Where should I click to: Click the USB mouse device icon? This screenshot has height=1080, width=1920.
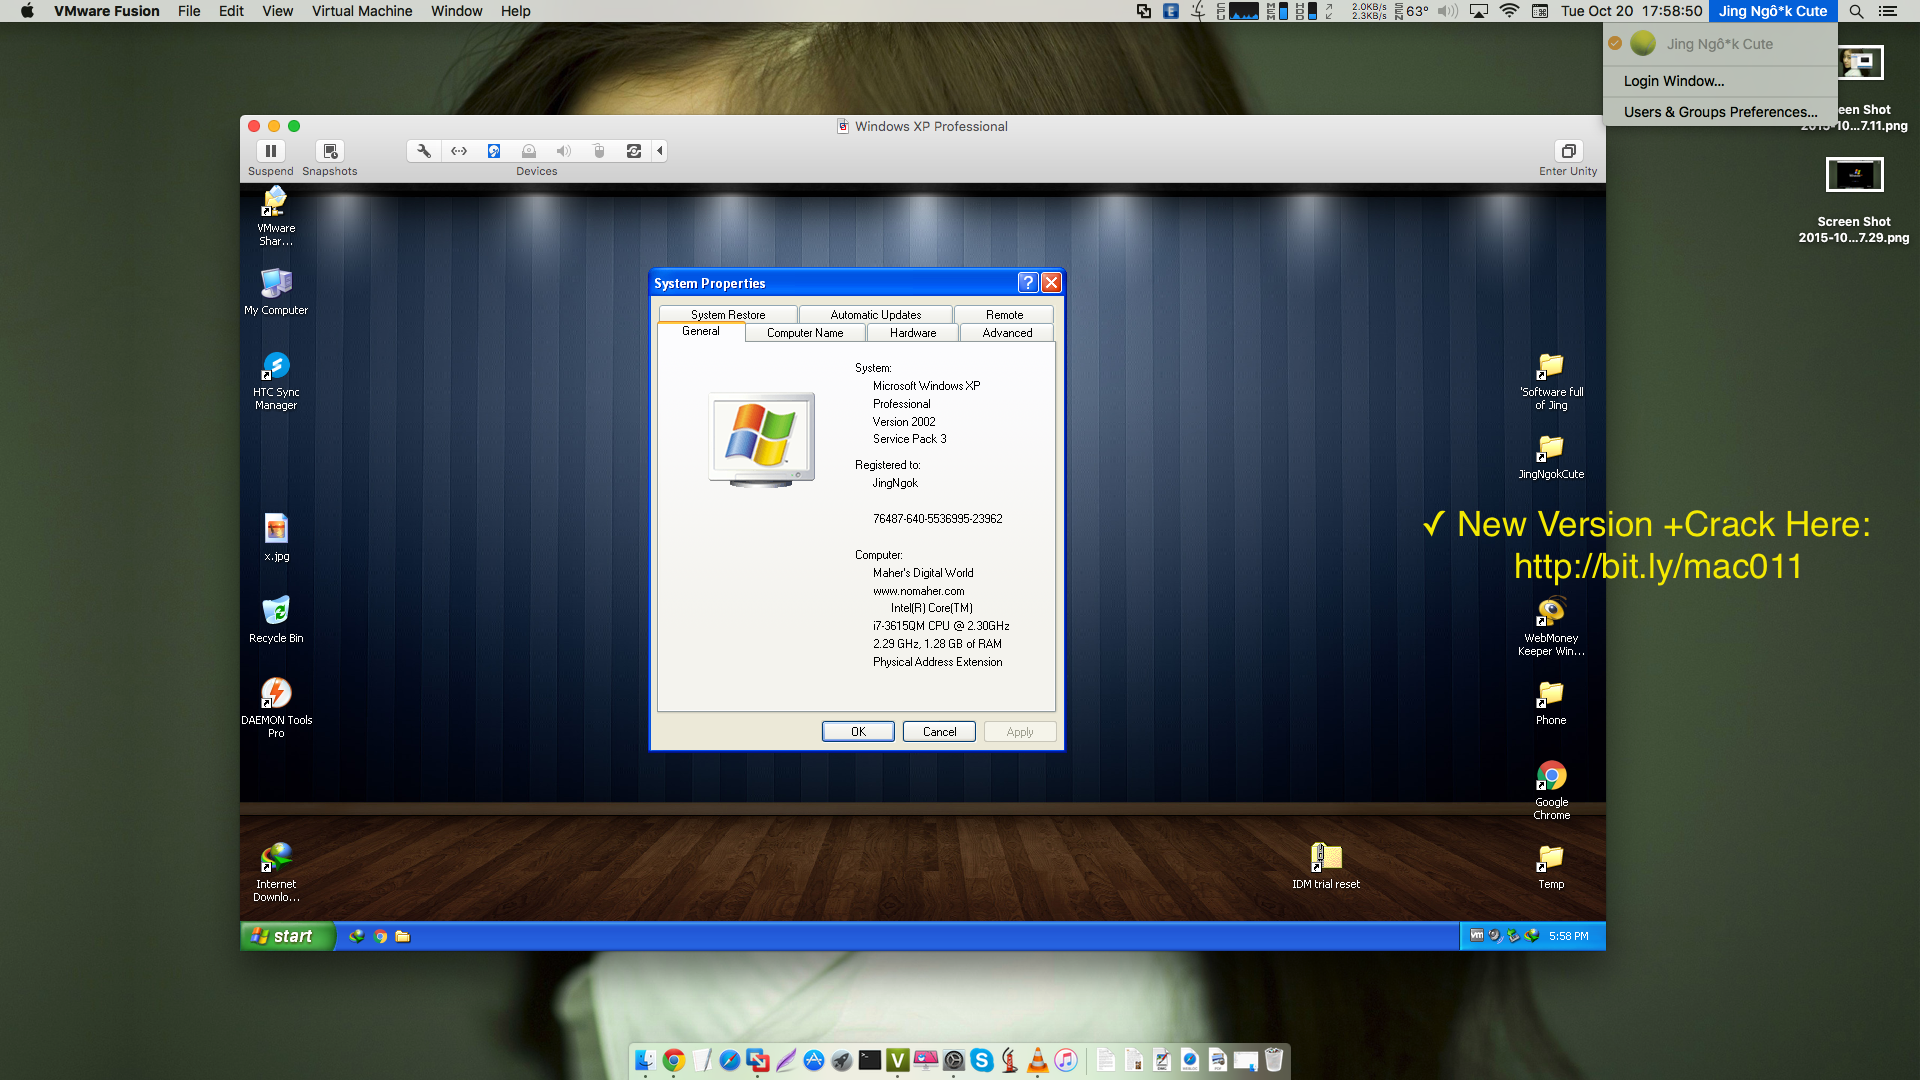599,151
